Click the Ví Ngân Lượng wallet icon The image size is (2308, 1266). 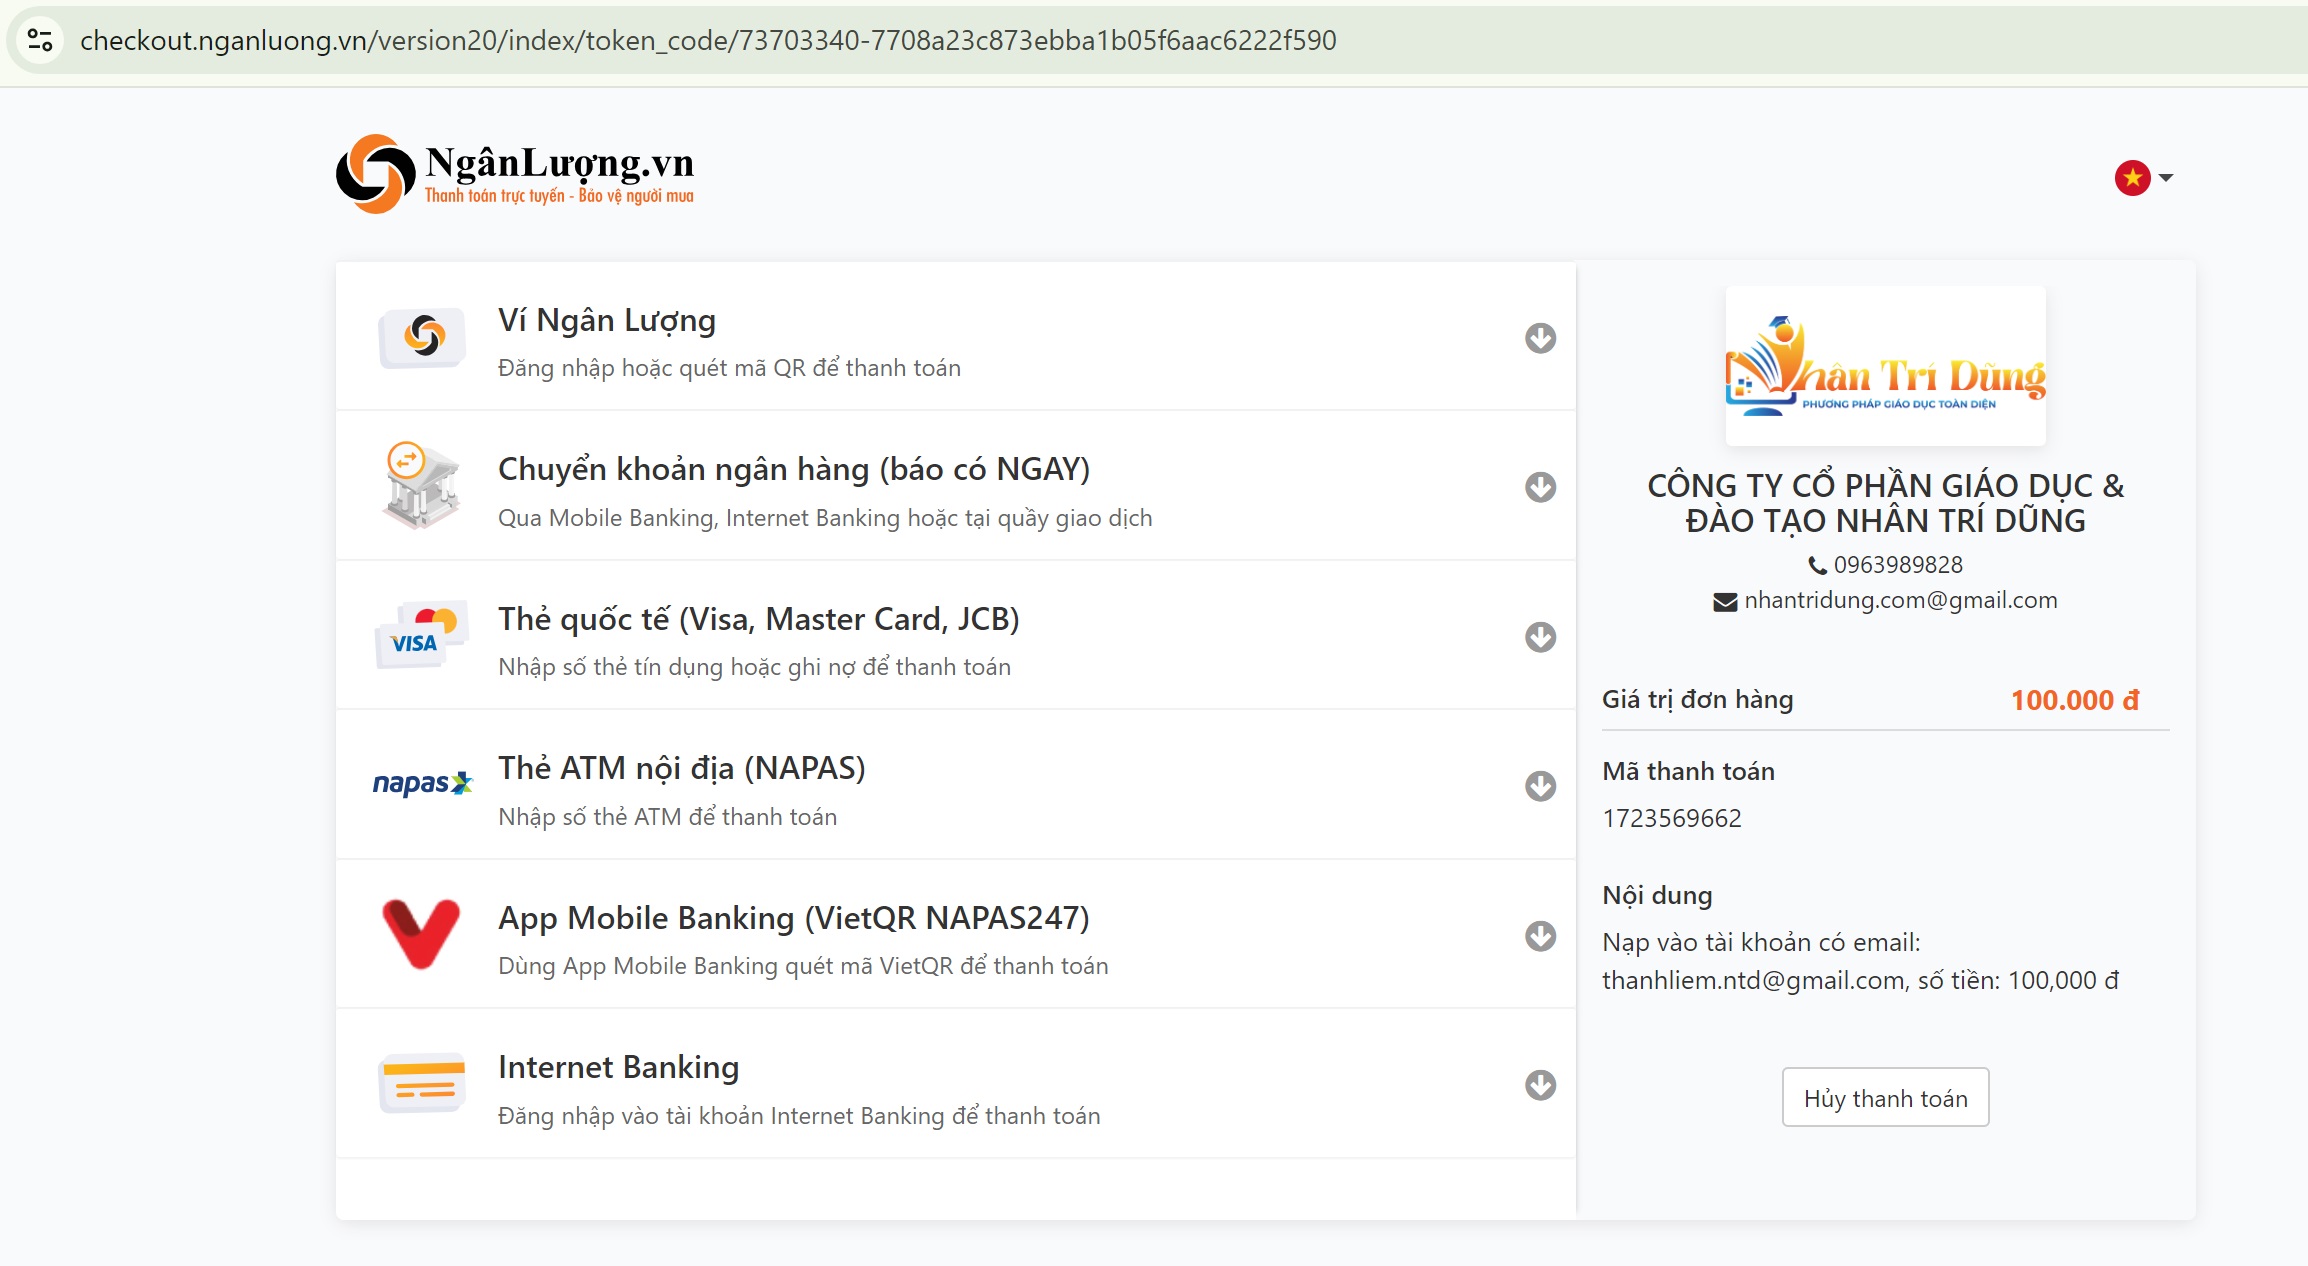[x=422, y=337]
